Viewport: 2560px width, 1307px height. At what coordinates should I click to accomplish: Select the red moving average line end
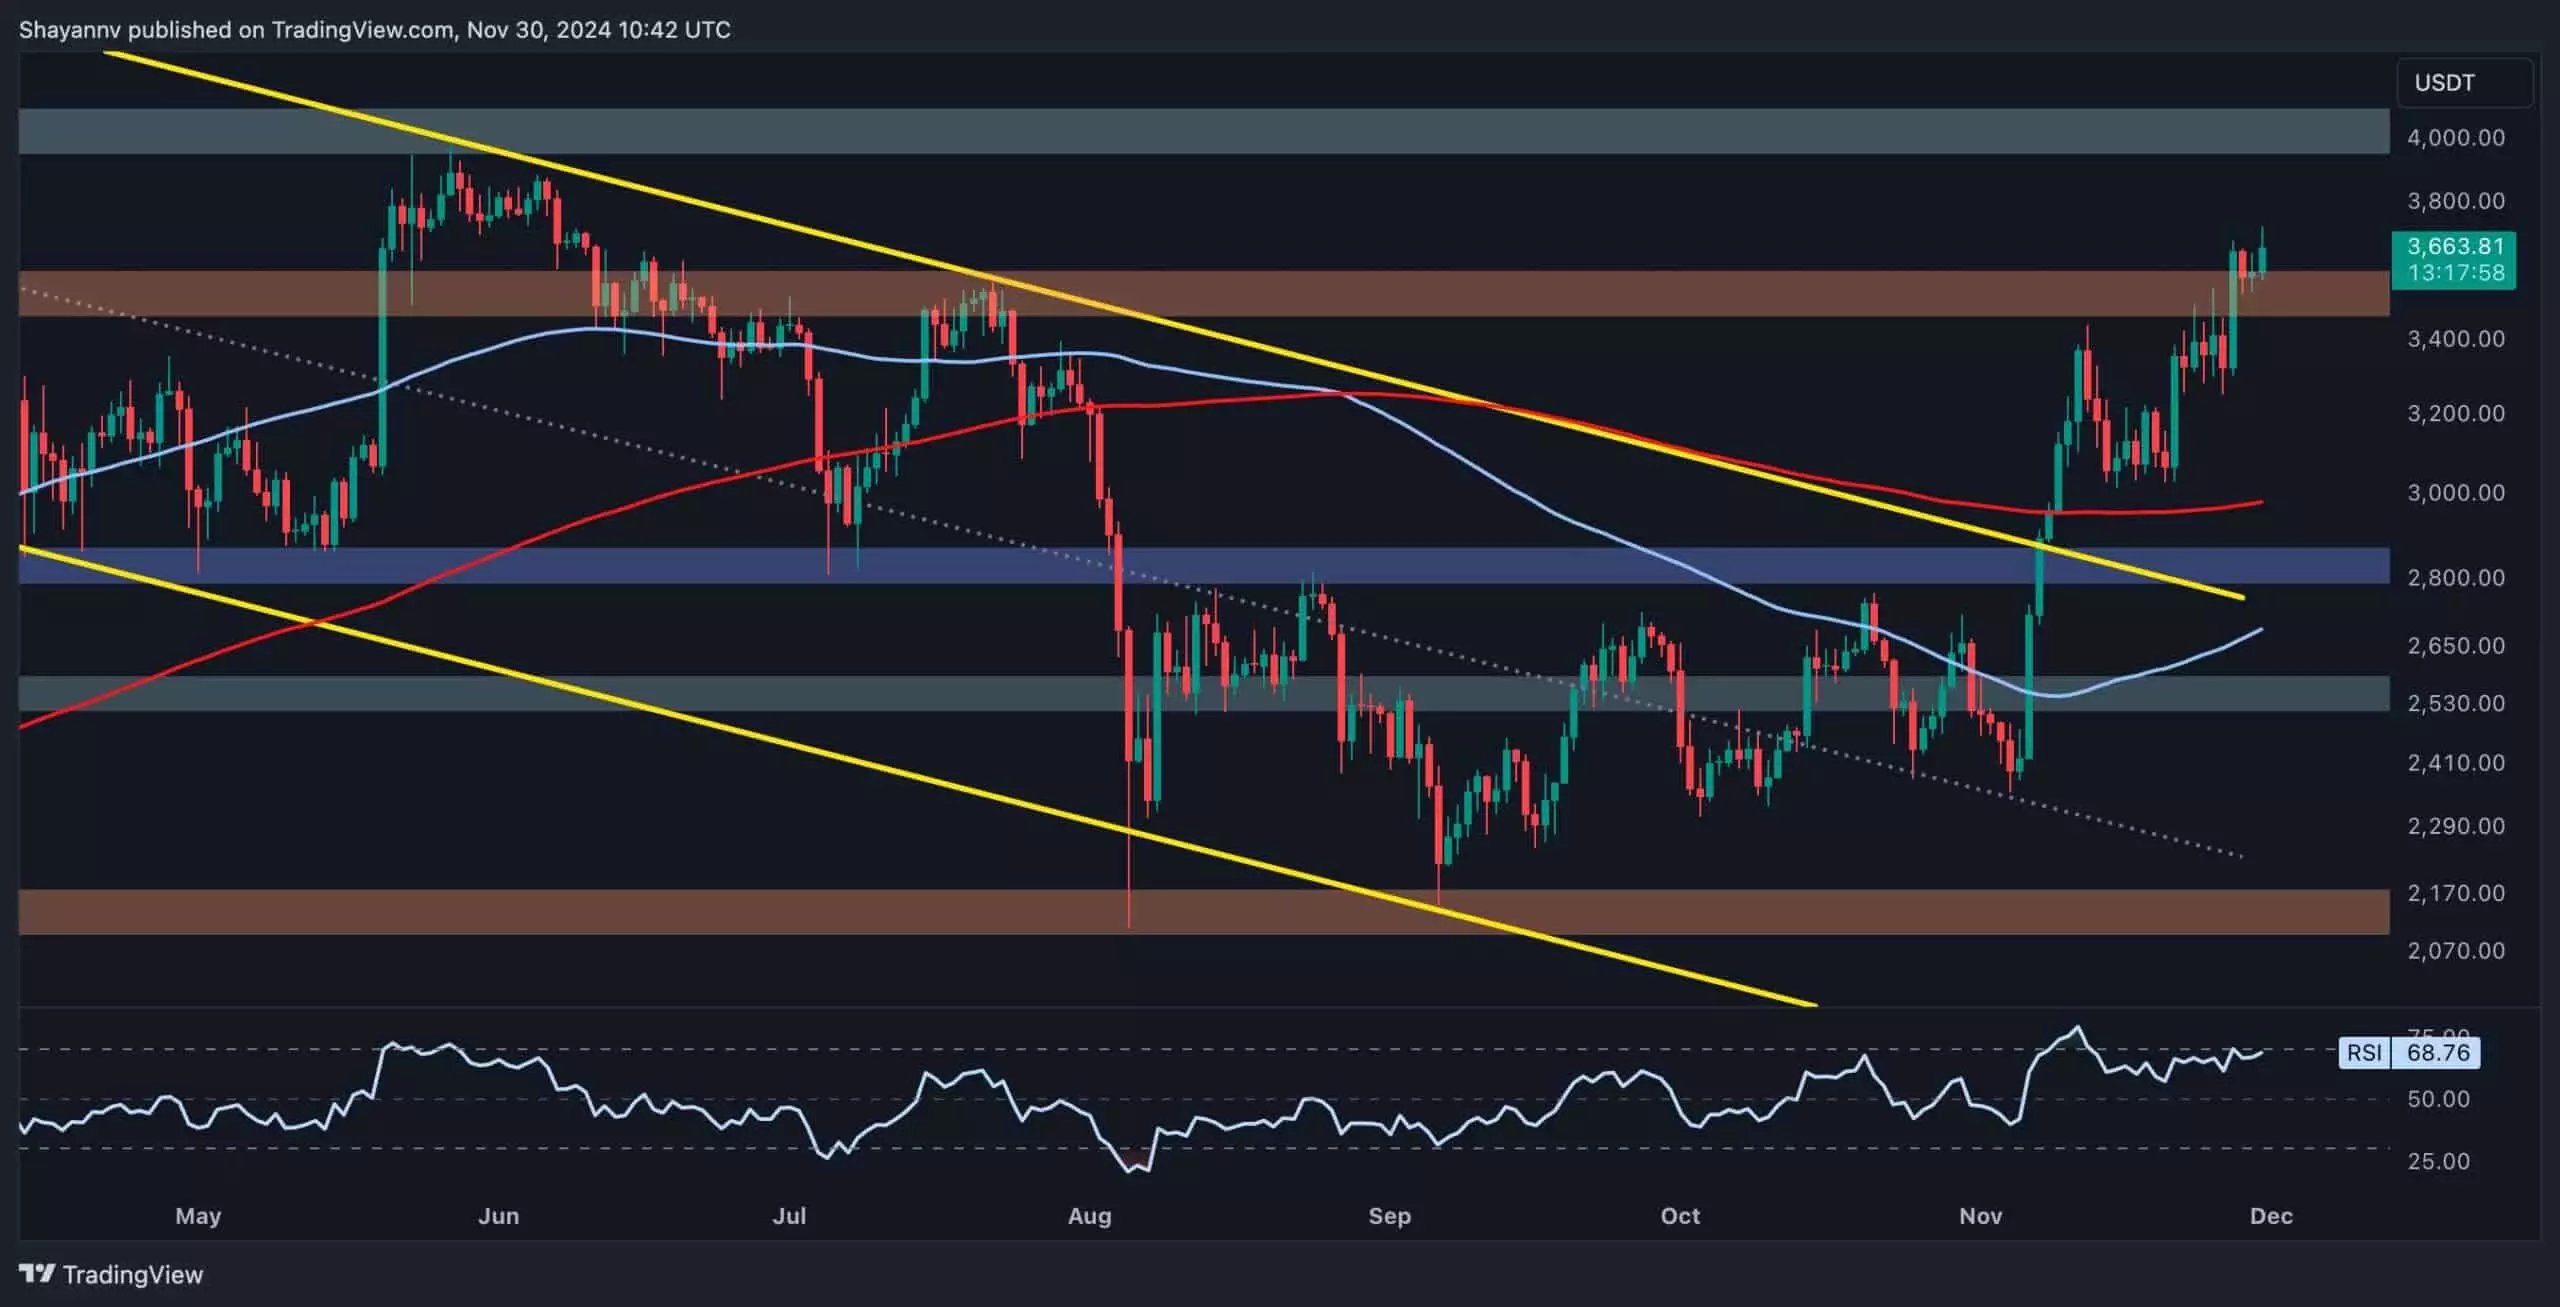[2260, 502]
